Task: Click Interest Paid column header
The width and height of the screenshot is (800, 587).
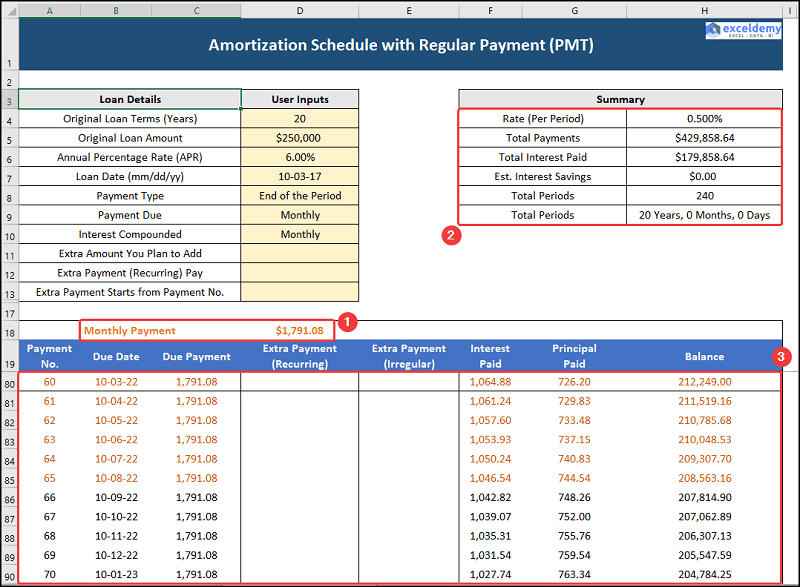Action: [490, 356]
